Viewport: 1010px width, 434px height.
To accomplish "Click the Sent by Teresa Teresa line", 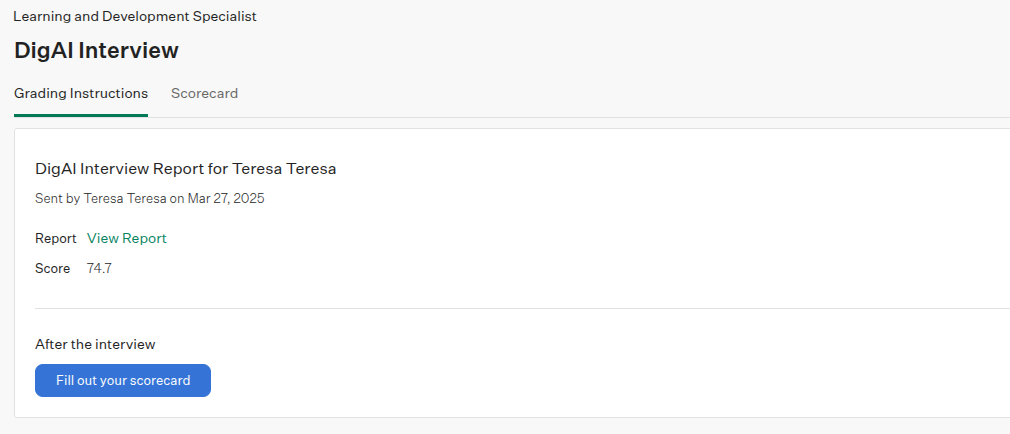I will click(149, 198).
